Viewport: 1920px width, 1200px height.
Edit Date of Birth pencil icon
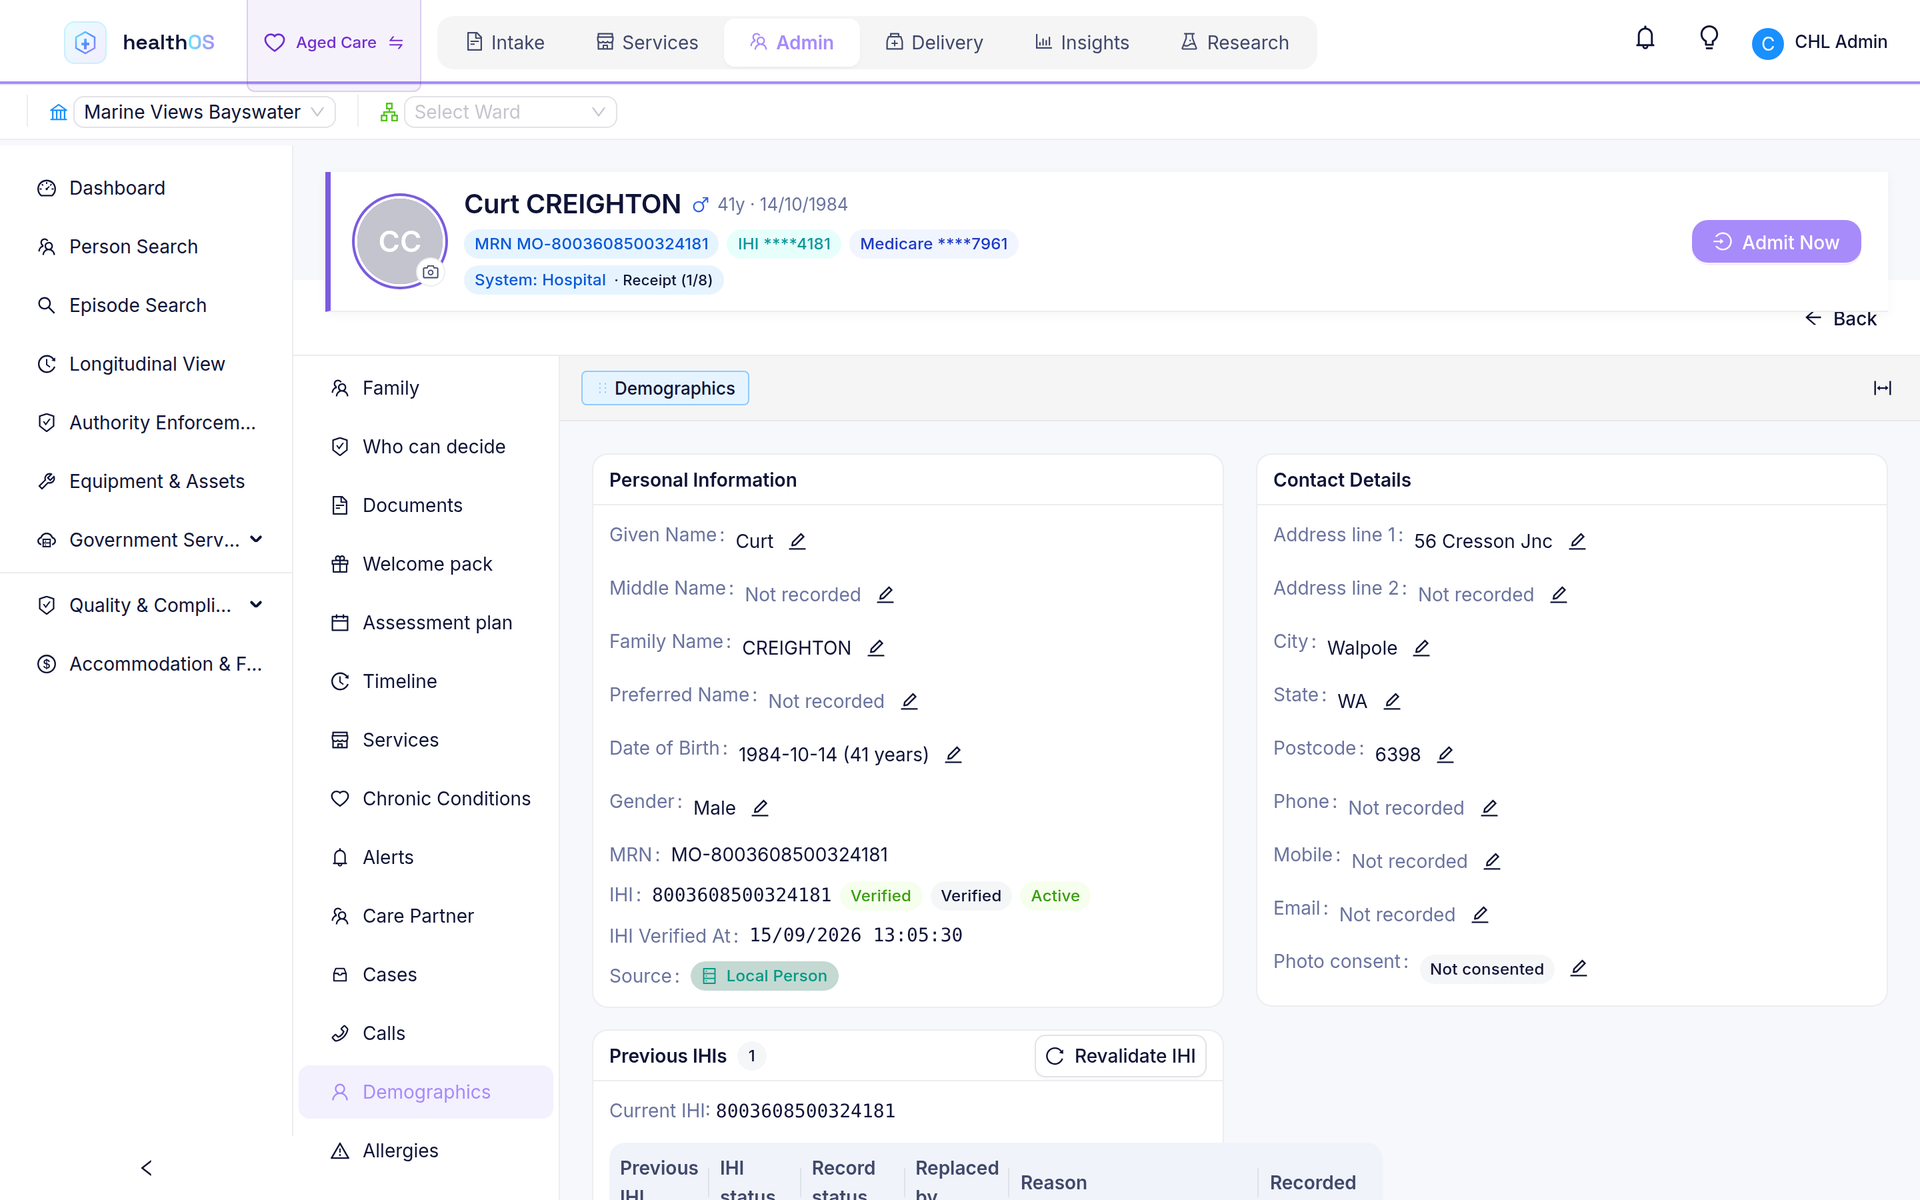pos(953,754)
